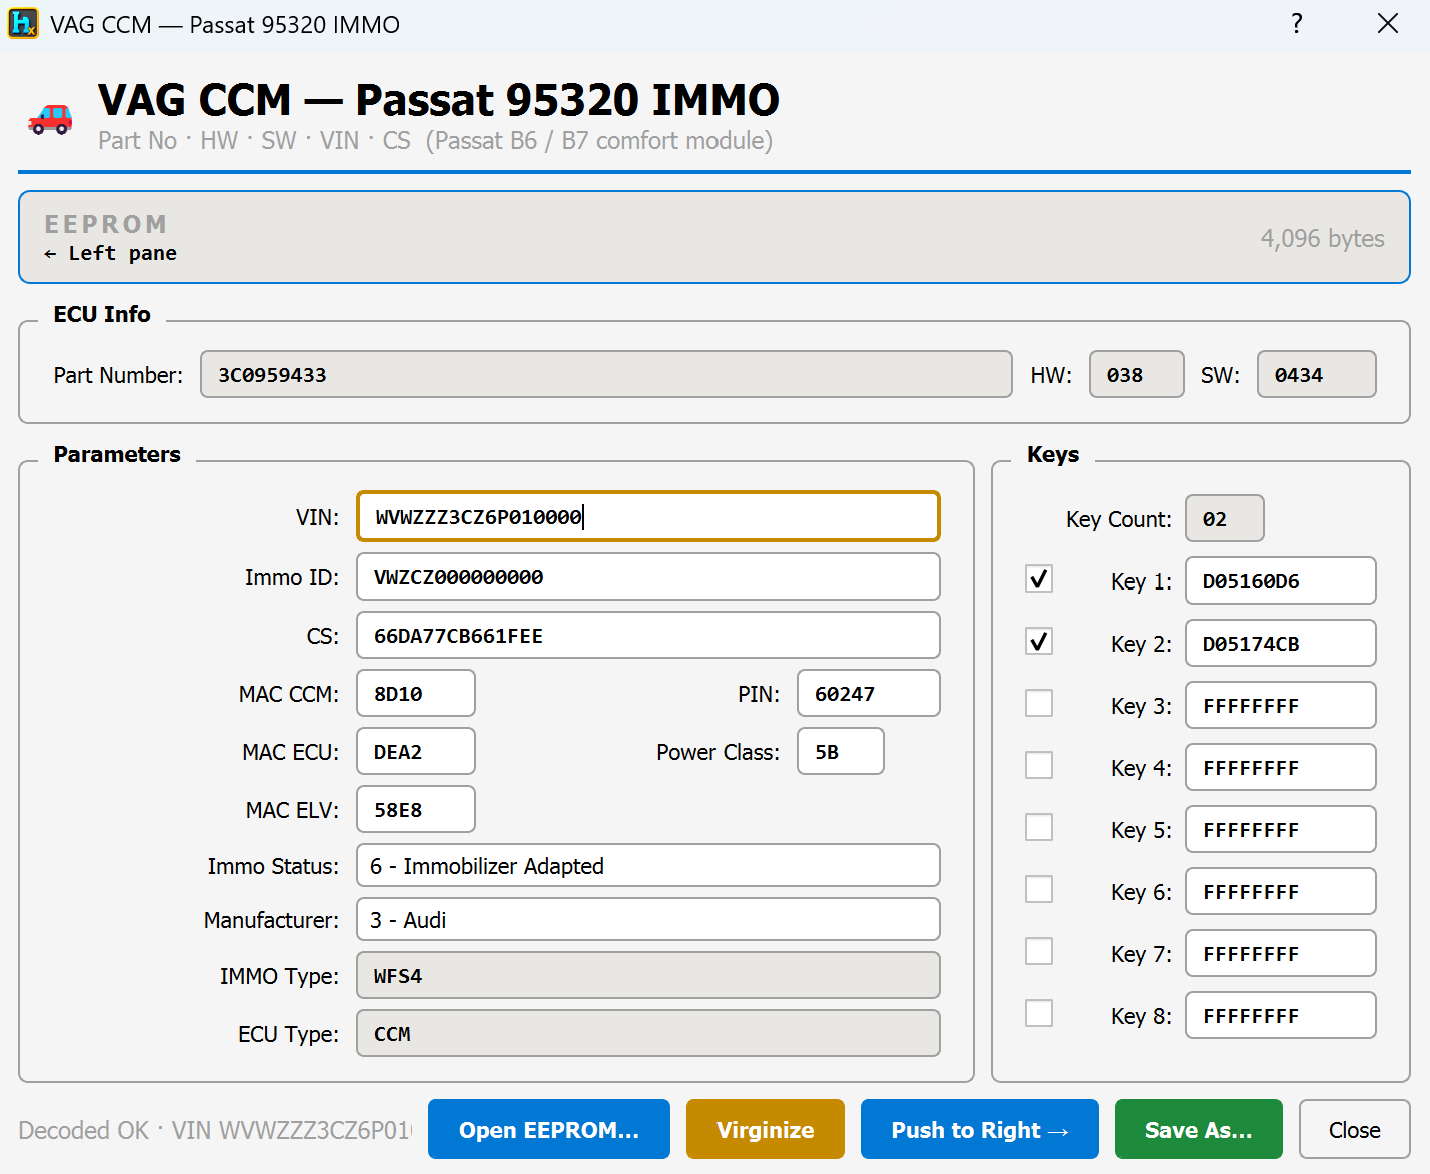1430x1174 pixels.
Task: Close the VAG CCM window
Action: (x=1388, y=23)
